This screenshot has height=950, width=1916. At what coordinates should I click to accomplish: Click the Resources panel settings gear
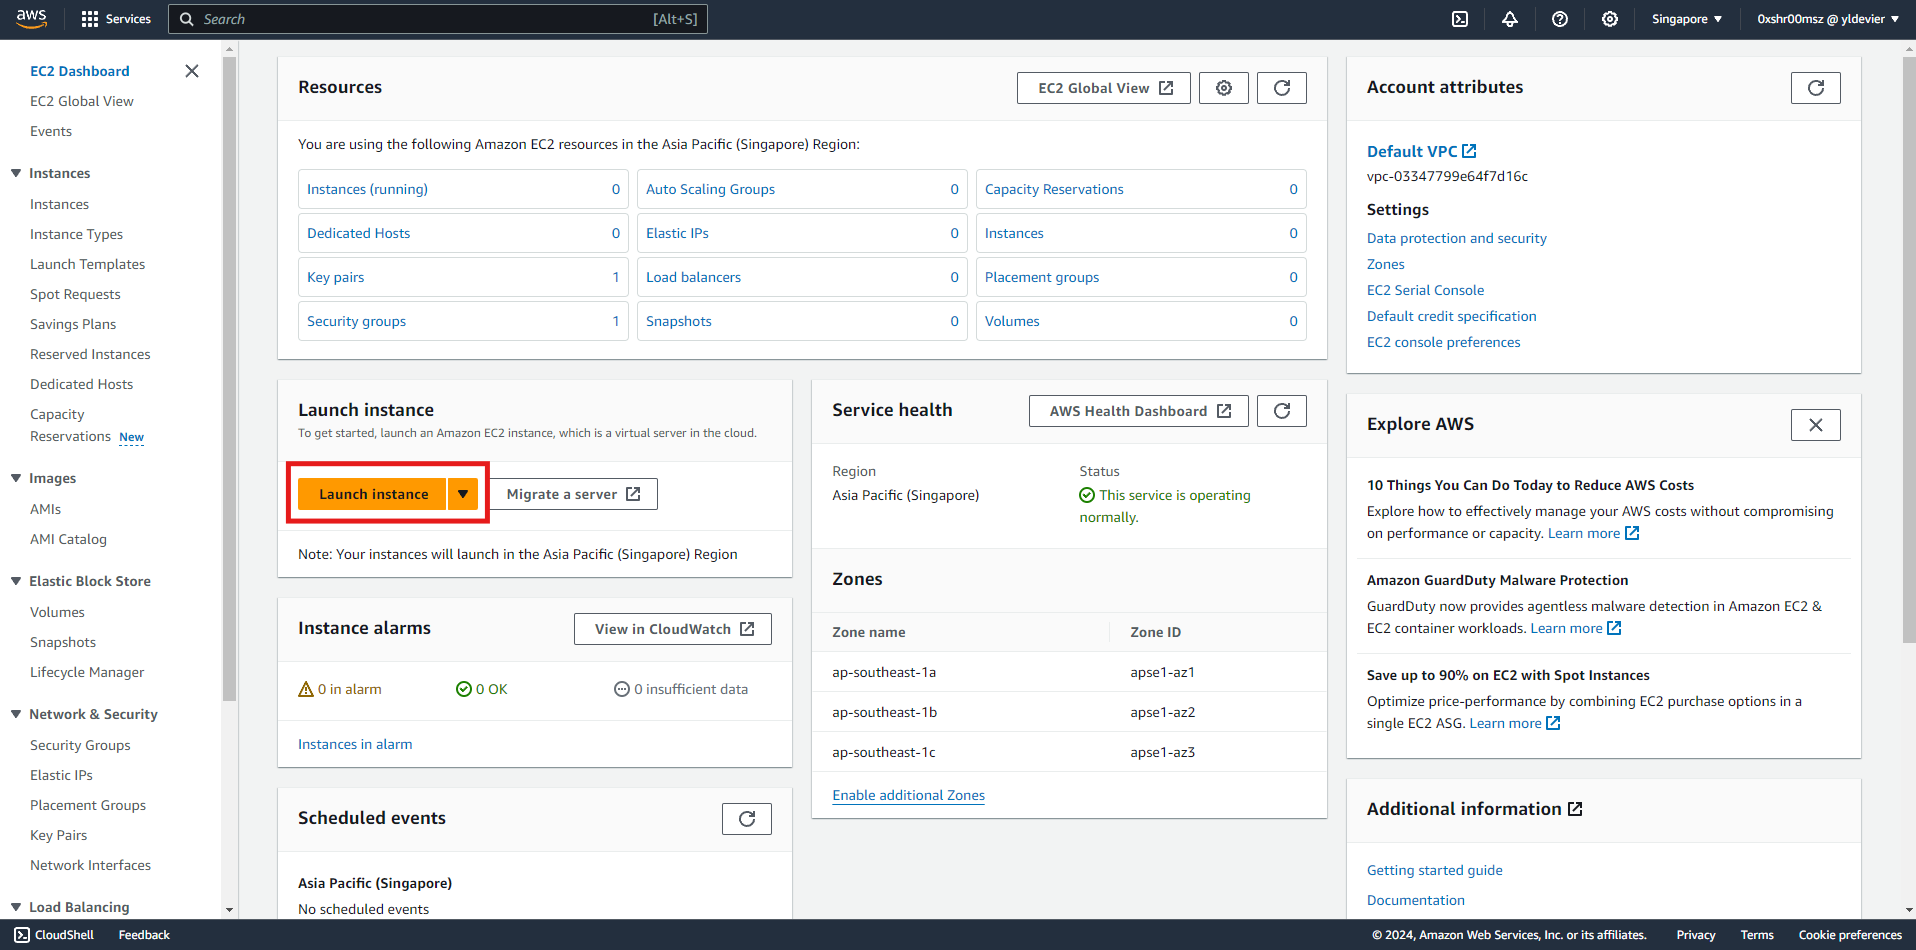pos(1224,88)
